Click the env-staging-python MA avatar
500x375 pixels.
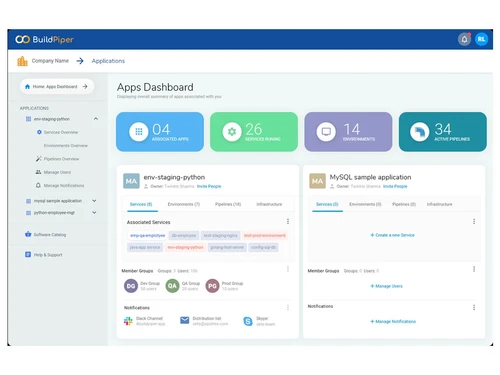[x=131, y=181]
